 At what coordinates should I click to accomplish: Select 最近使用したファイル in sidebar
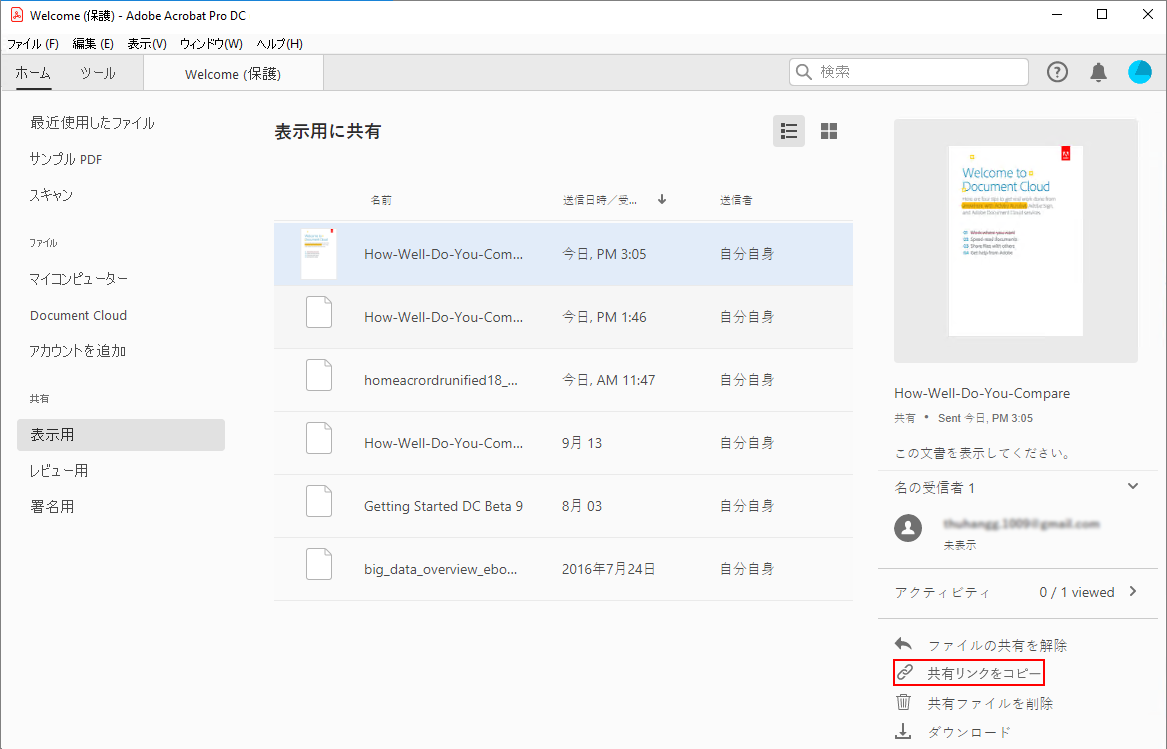pos(92,123)
